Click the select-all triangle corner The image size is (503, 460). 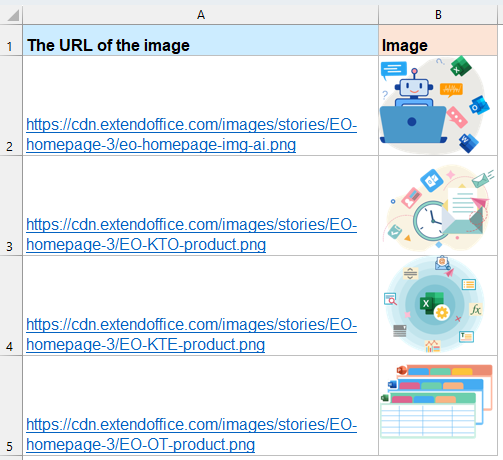pos(11,15)
